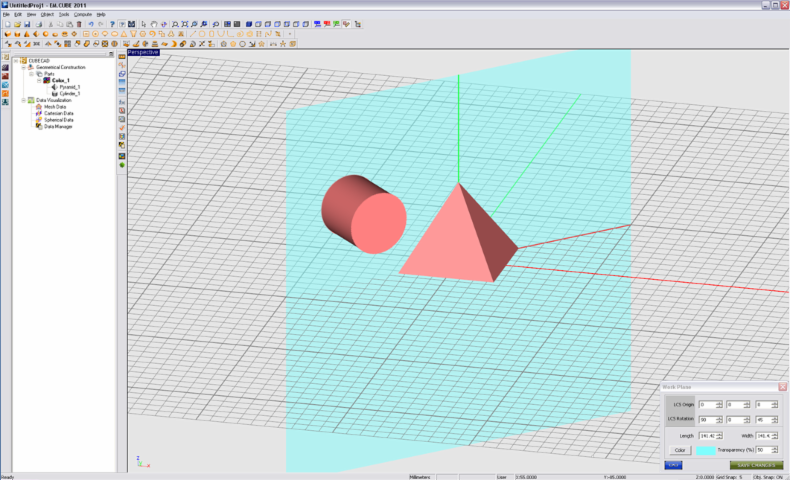Click the cyan color swatch in Work Plane
Image resolution: width=790 pixels, height=480 pixels.
point(704,450)
